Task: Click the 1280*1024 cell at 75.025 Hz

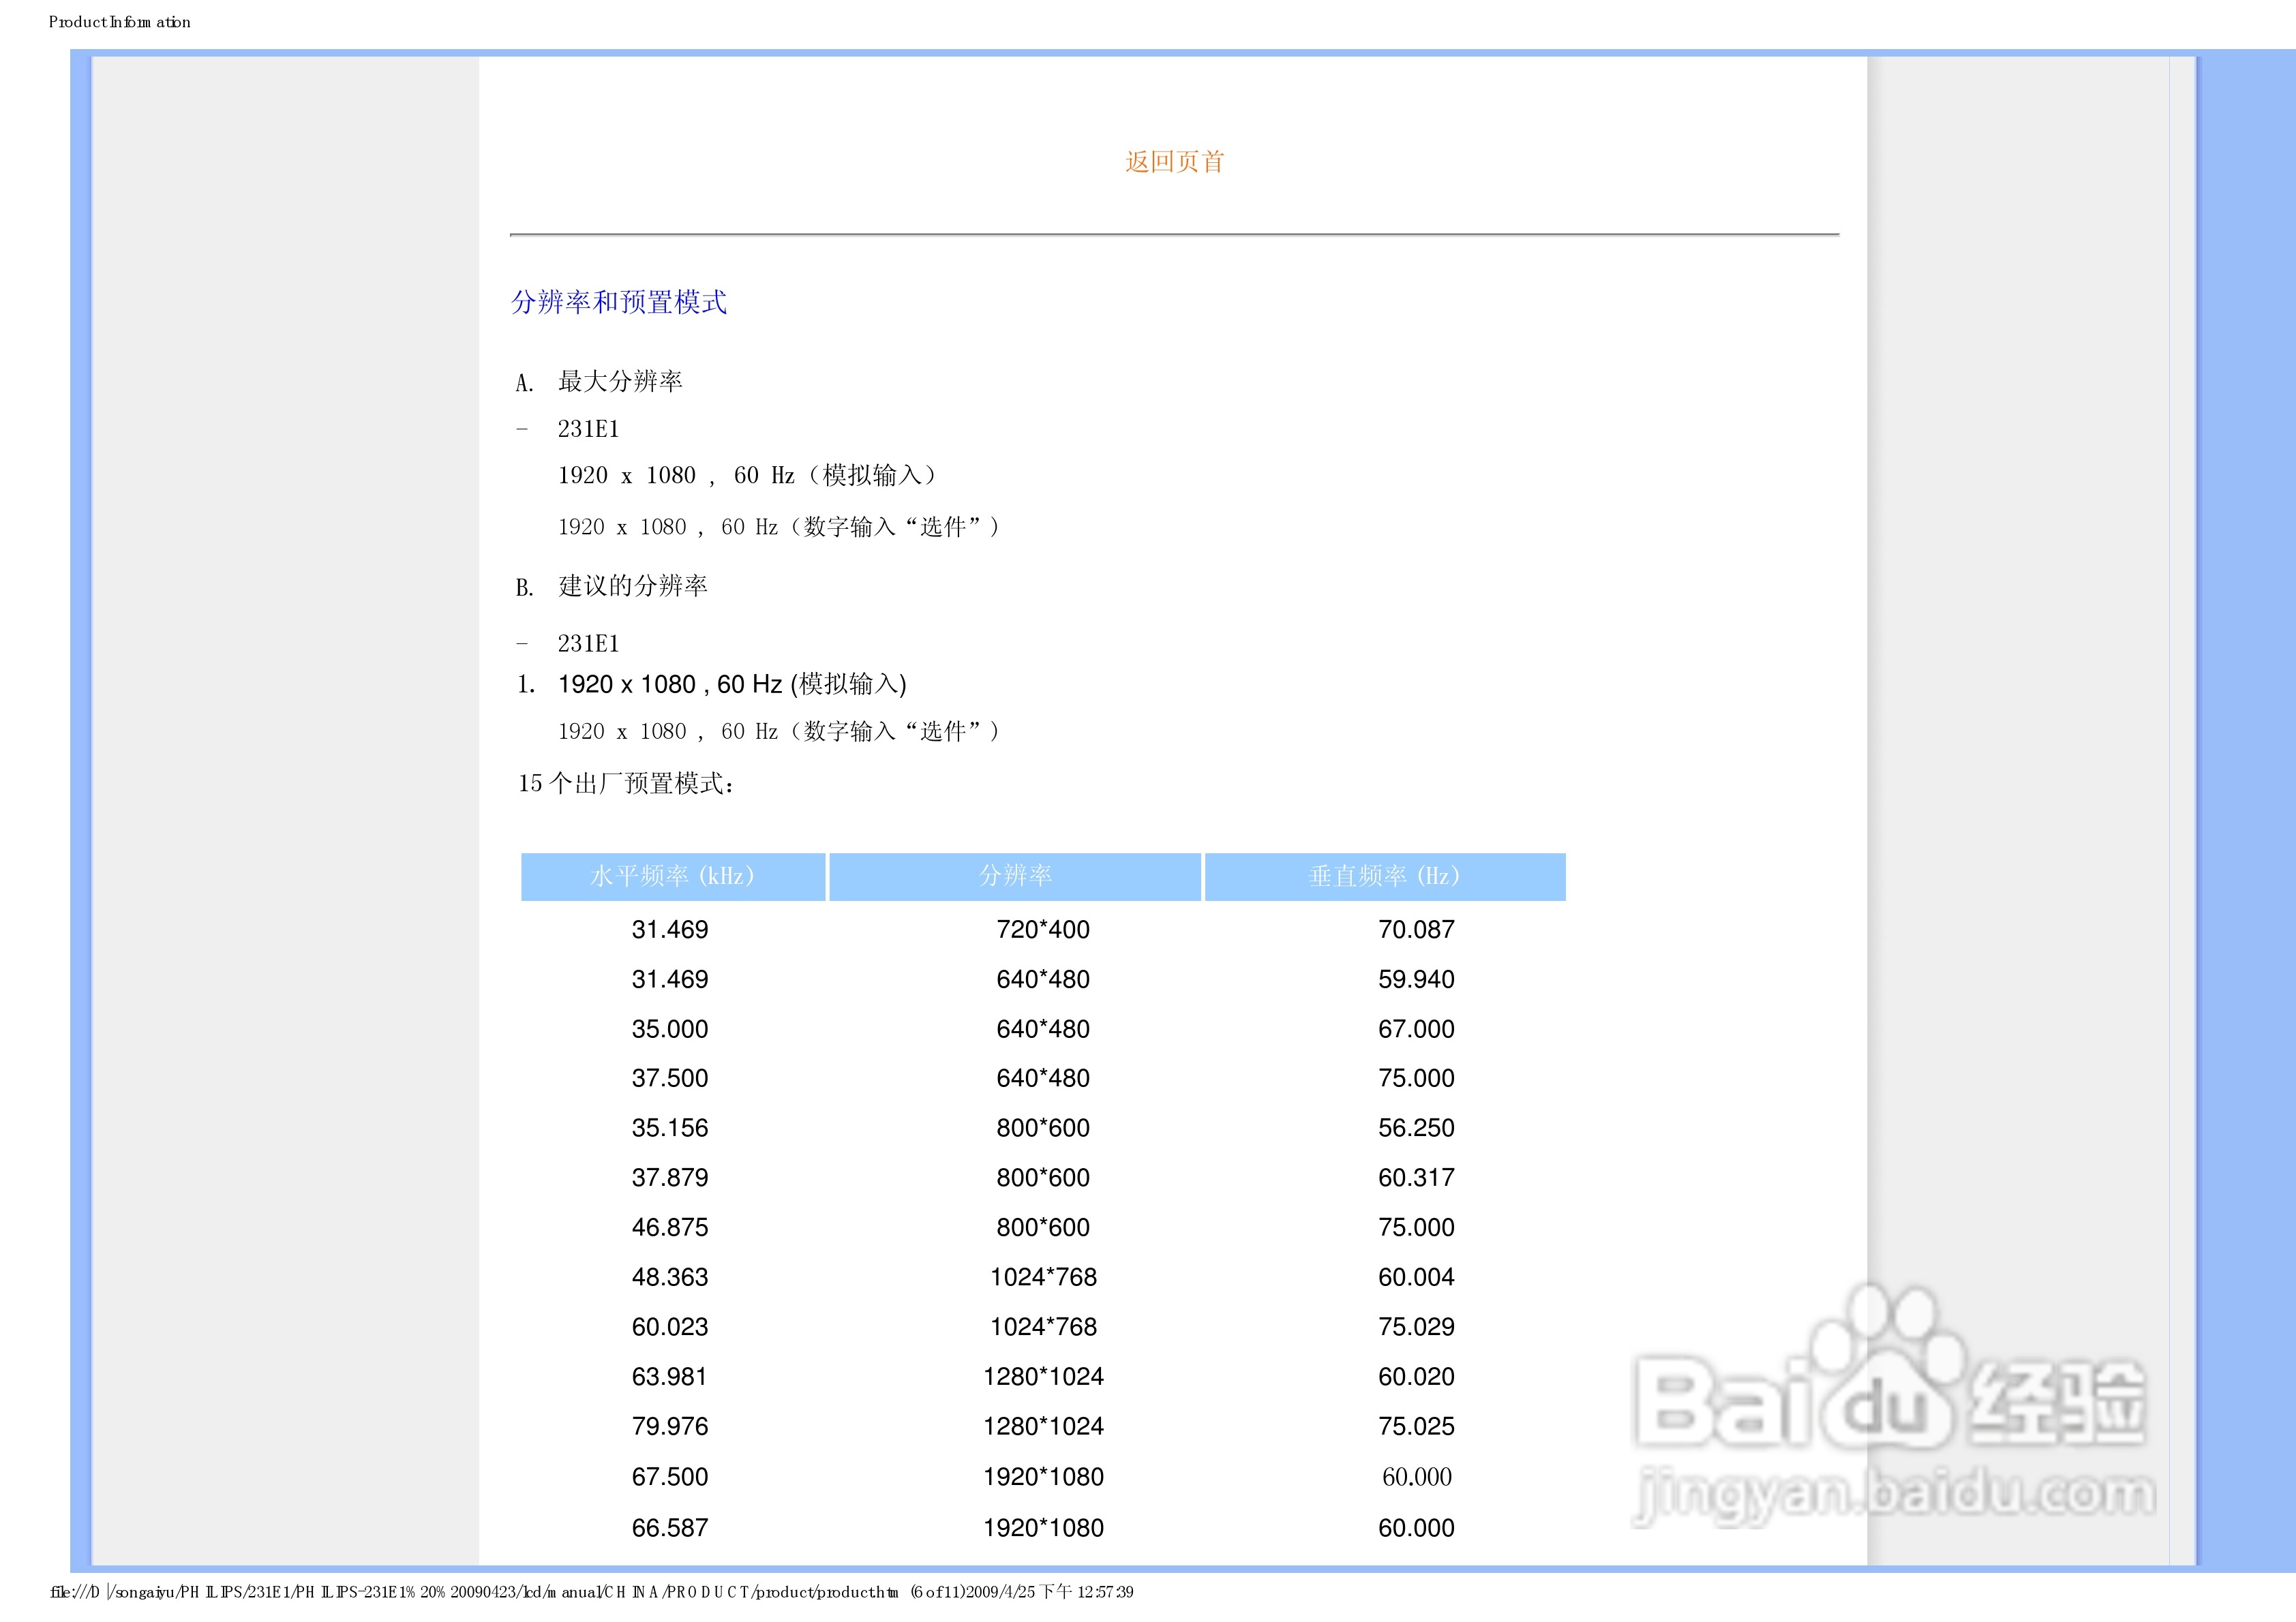Action: point(1042,1427)
